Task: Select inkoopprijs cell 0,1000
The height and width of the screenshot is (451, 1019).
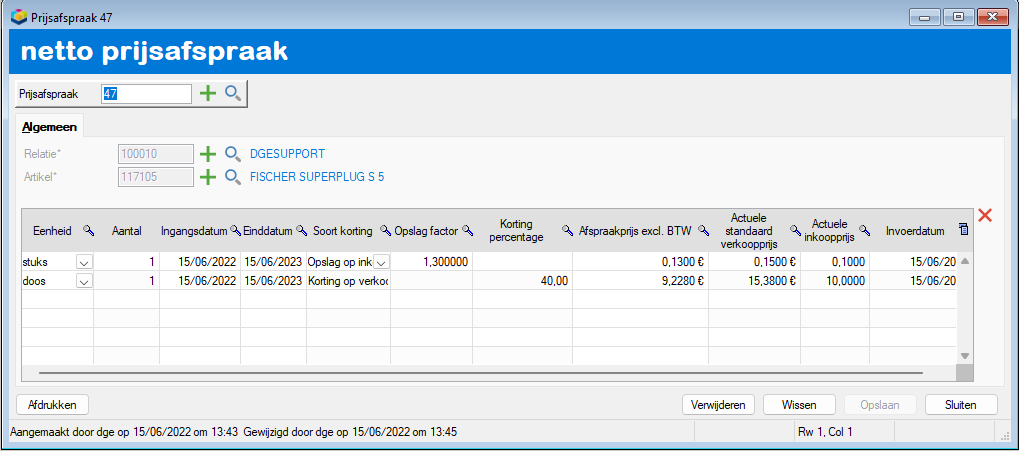Action: tap(835, 262)
